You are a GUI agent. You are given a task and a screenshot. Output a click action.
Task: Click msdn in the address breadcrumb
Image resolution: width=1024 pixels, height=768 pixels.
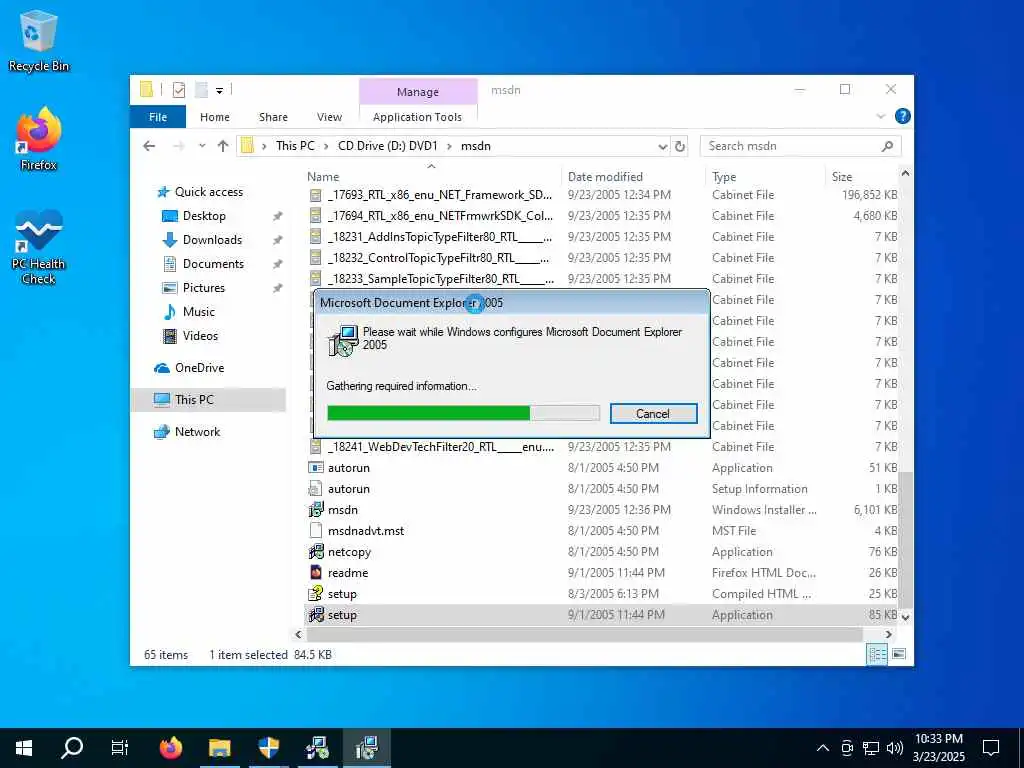point(475,146)
